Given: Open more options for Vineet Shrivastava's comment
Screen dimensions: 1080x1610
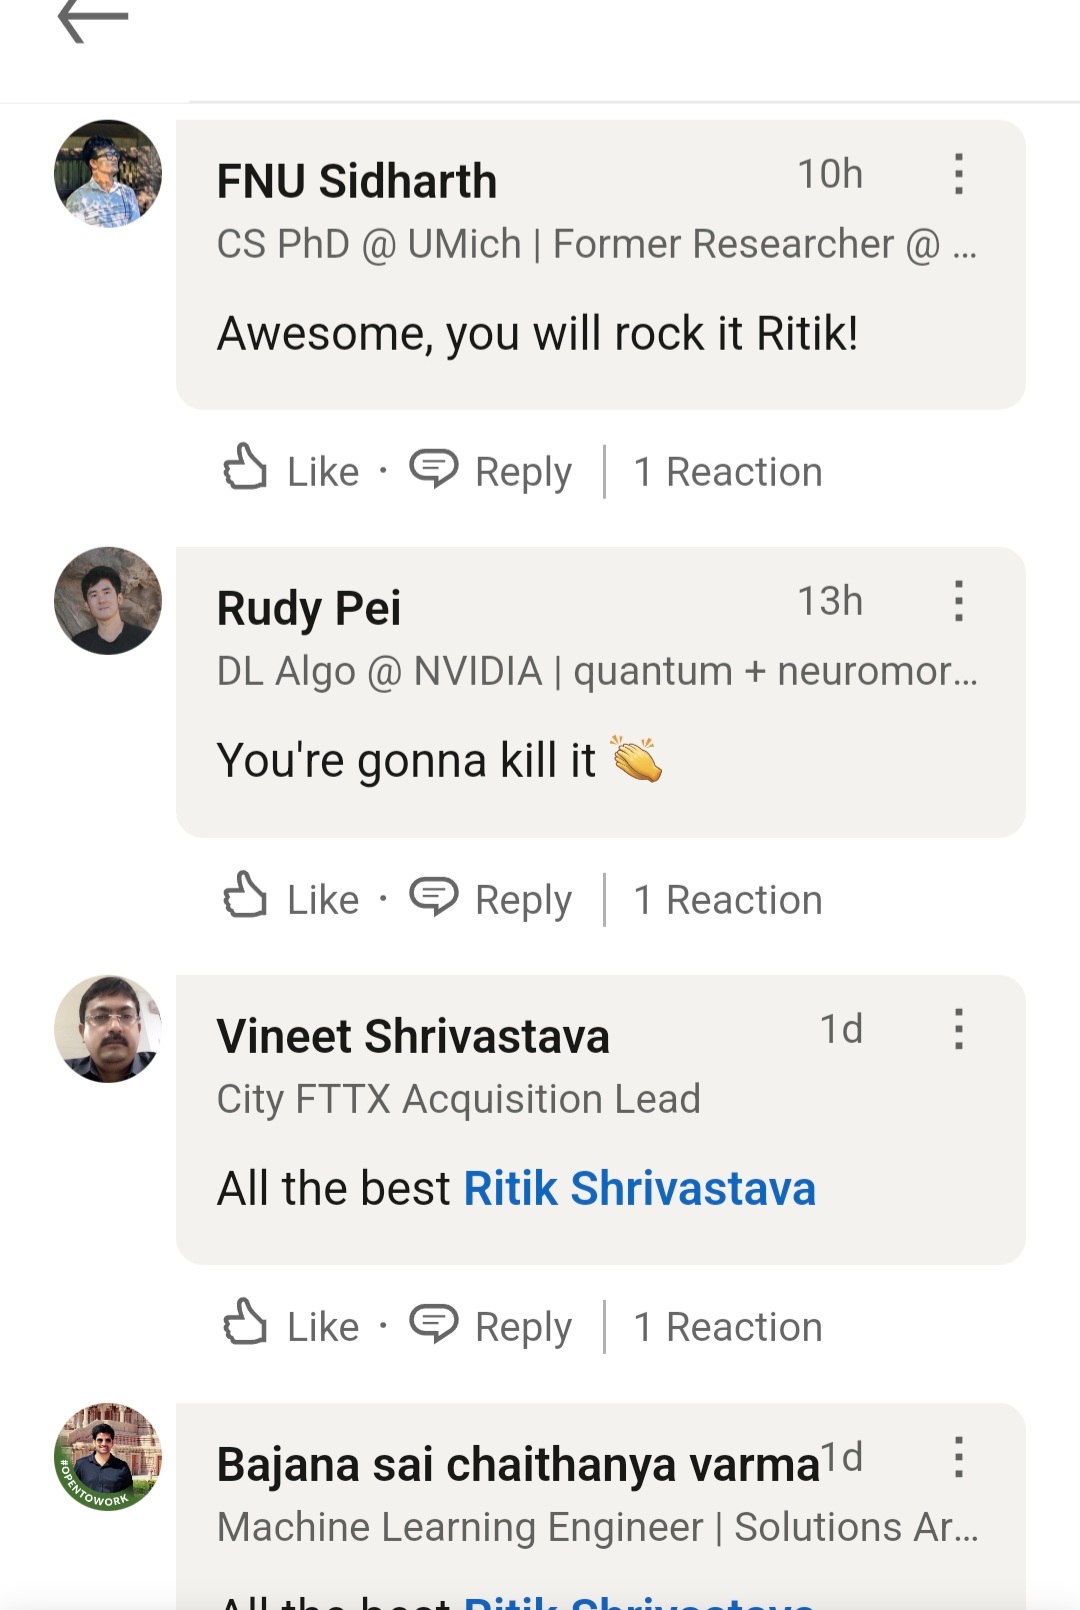Looking at the screenshot, I should [958, 1029].
